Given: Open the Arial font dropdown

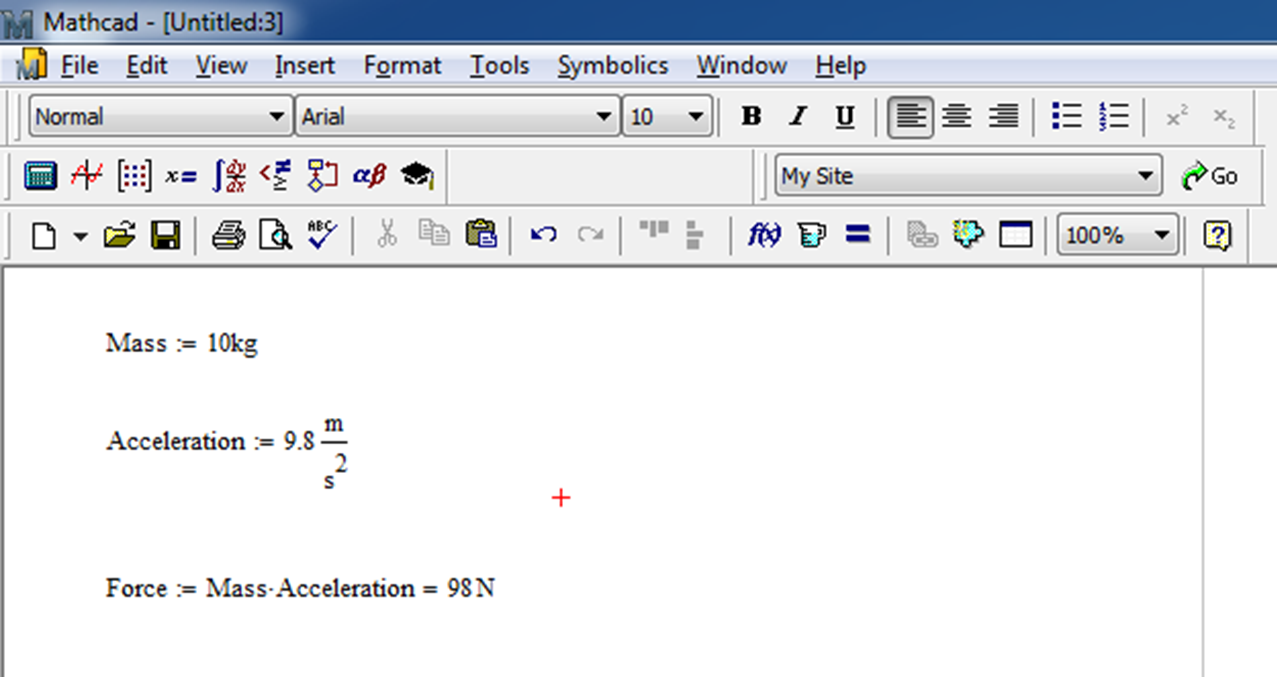Looking at the screenshot, I should [606, 116].
